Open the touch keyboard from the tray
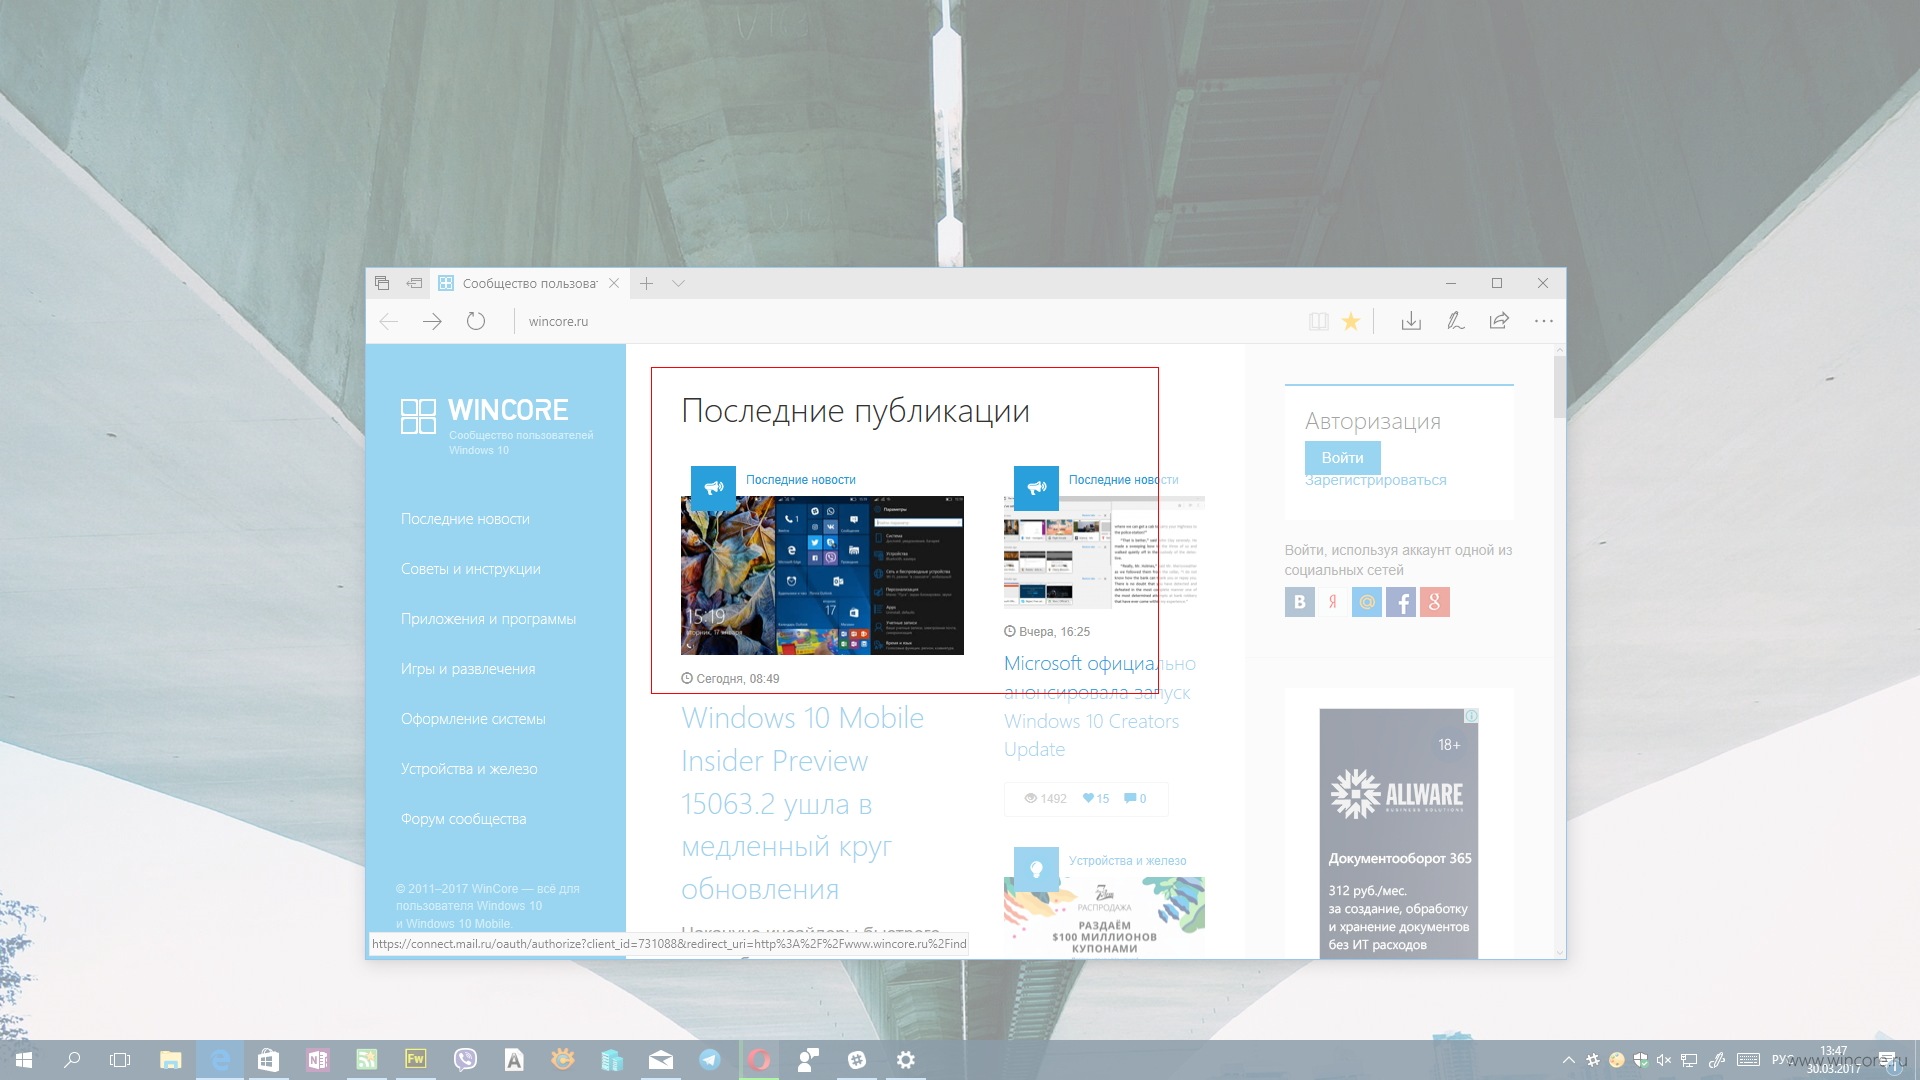Screen dimensions: 1920x1080 [1748, 1060]
